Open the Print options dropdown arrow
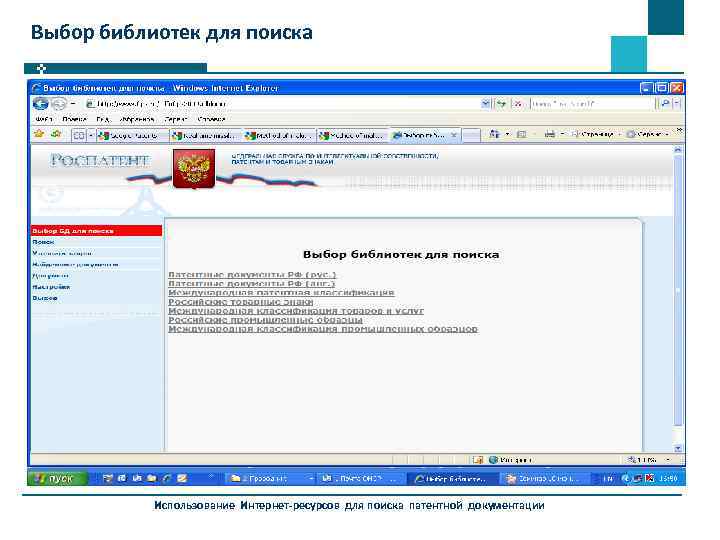The width and height of the screenshot is (720, 540). [x=562, y=134]
